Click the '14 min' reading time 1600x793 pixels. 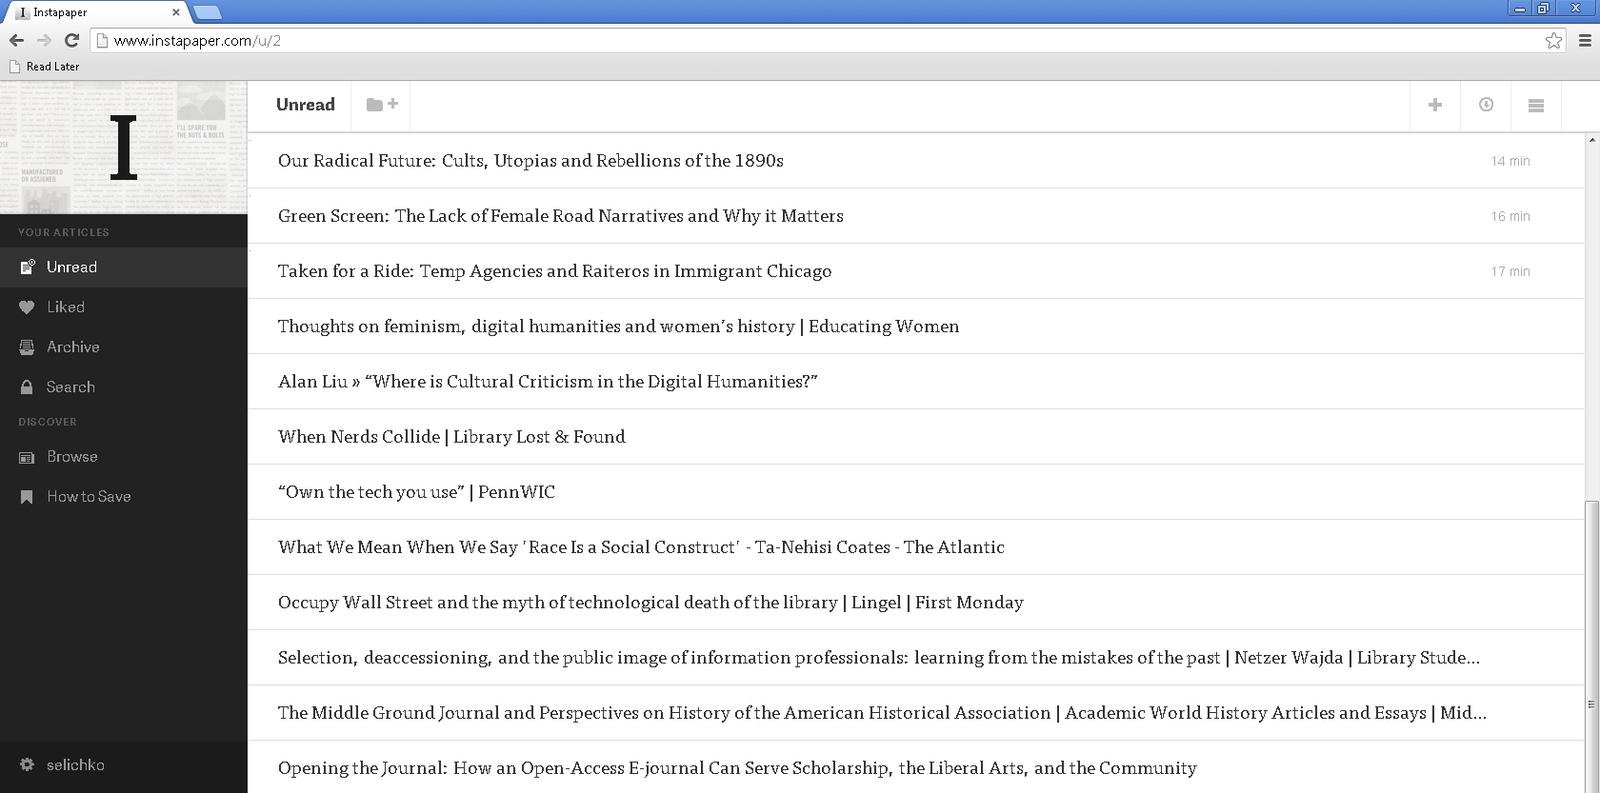pyautogui.click(x=1510, y=161)
